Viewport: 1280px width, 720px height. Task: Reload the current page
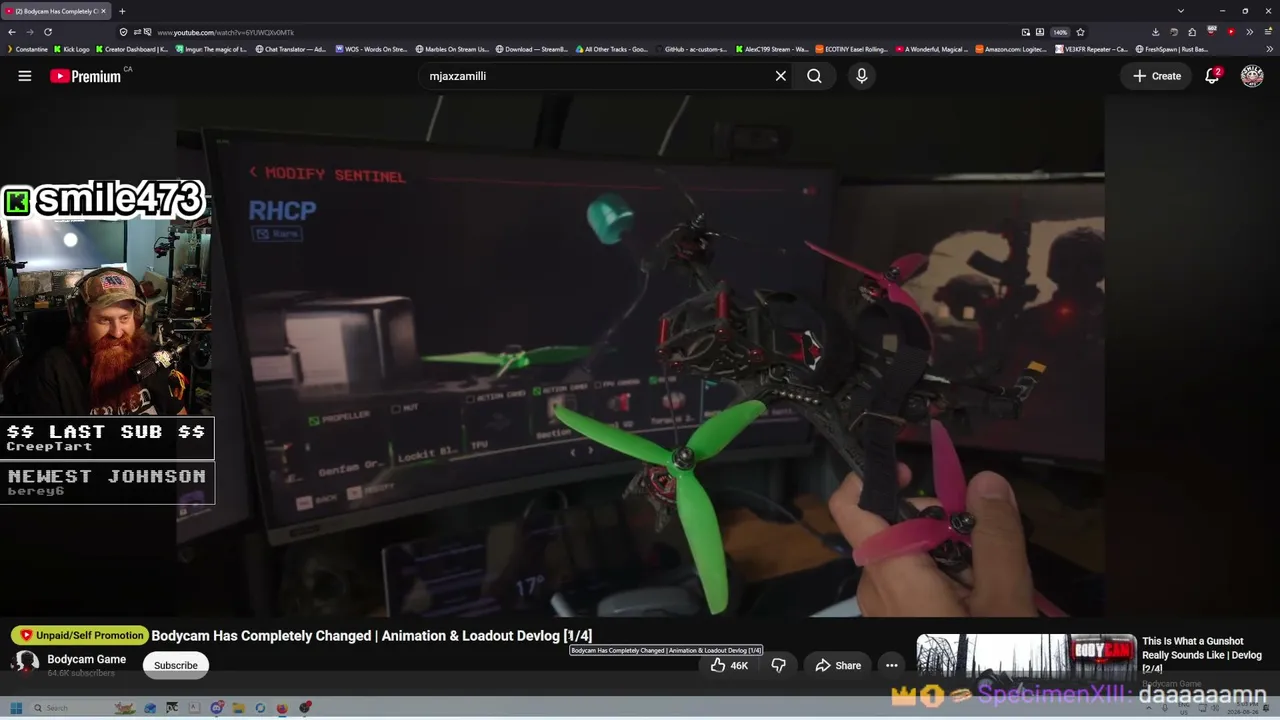48,32
